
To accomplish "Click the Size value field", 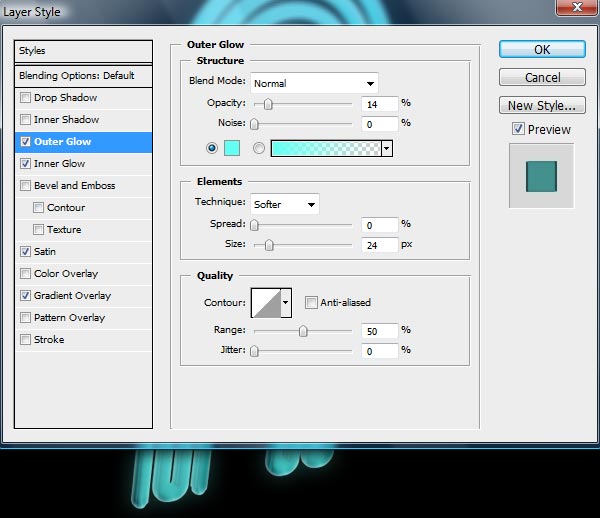I will pyautogui.click(x=380, y=245).
